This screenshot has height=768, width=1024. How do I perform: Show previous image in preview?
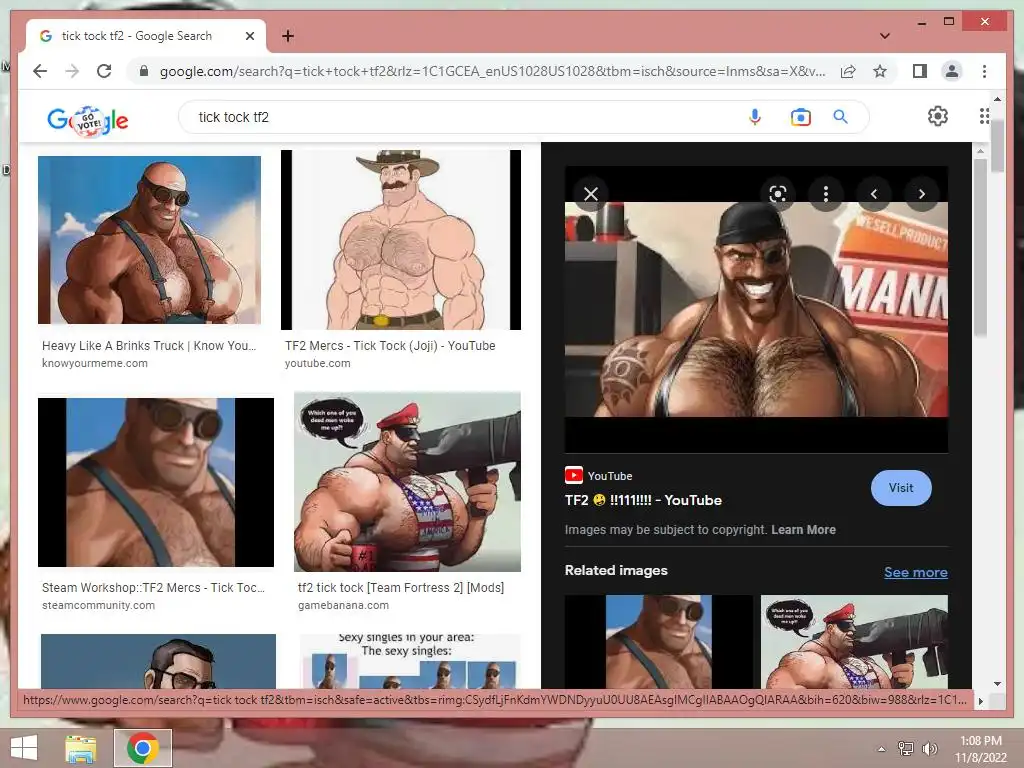[874, 194]
